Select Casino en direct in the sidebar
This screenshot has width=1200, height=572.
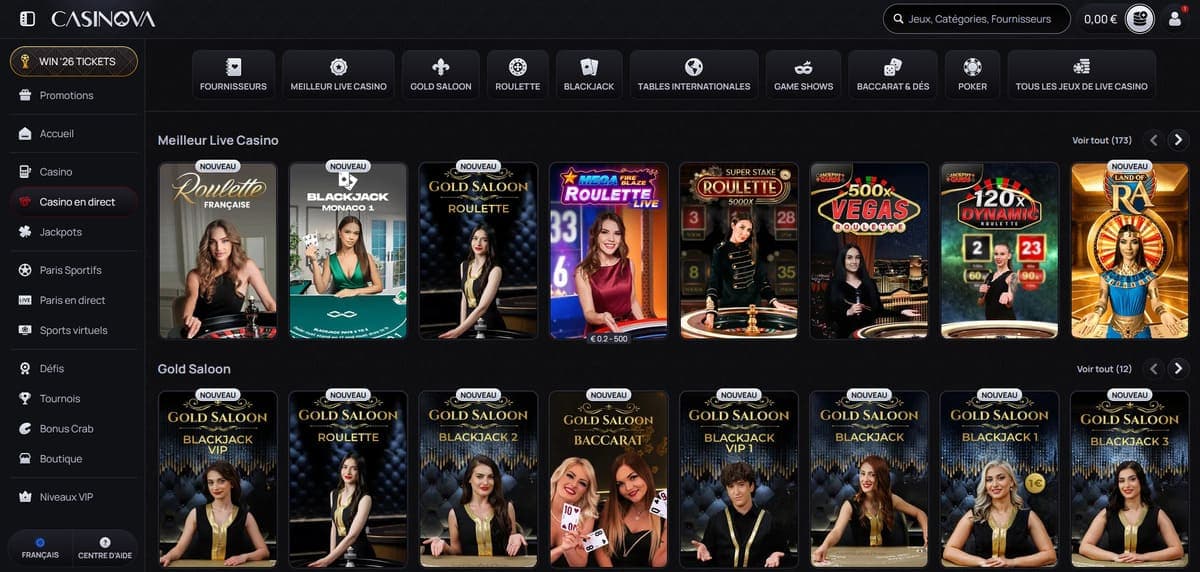pos(74,201)
